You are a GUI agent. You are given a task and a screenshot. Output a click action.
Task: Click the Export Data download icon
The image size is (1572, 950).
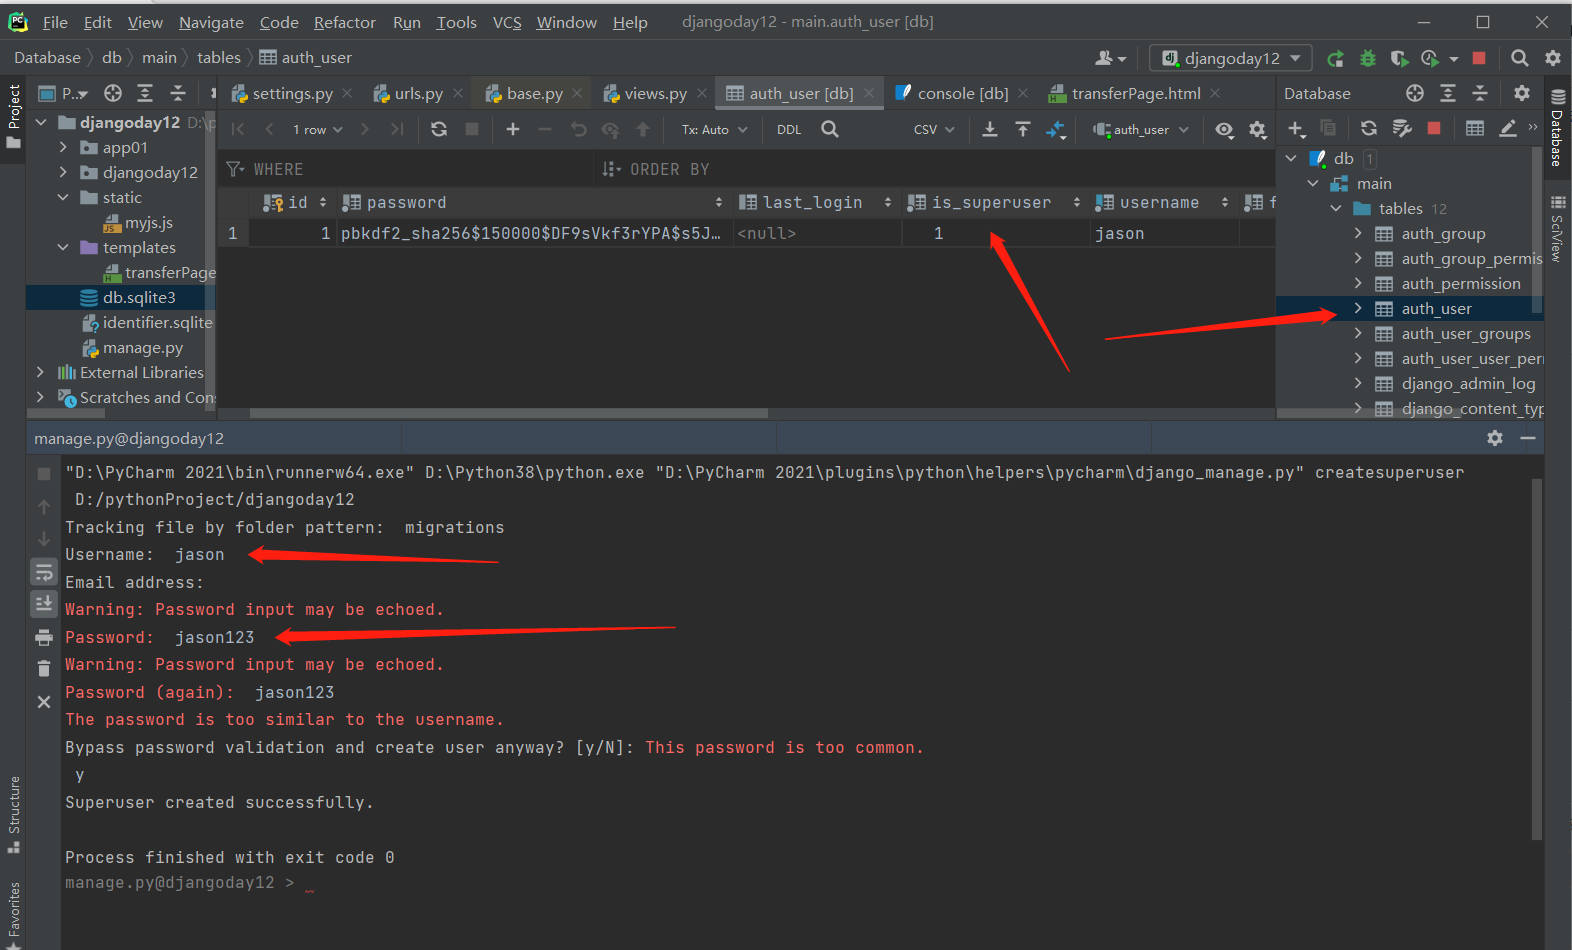[x=990, y=129]
